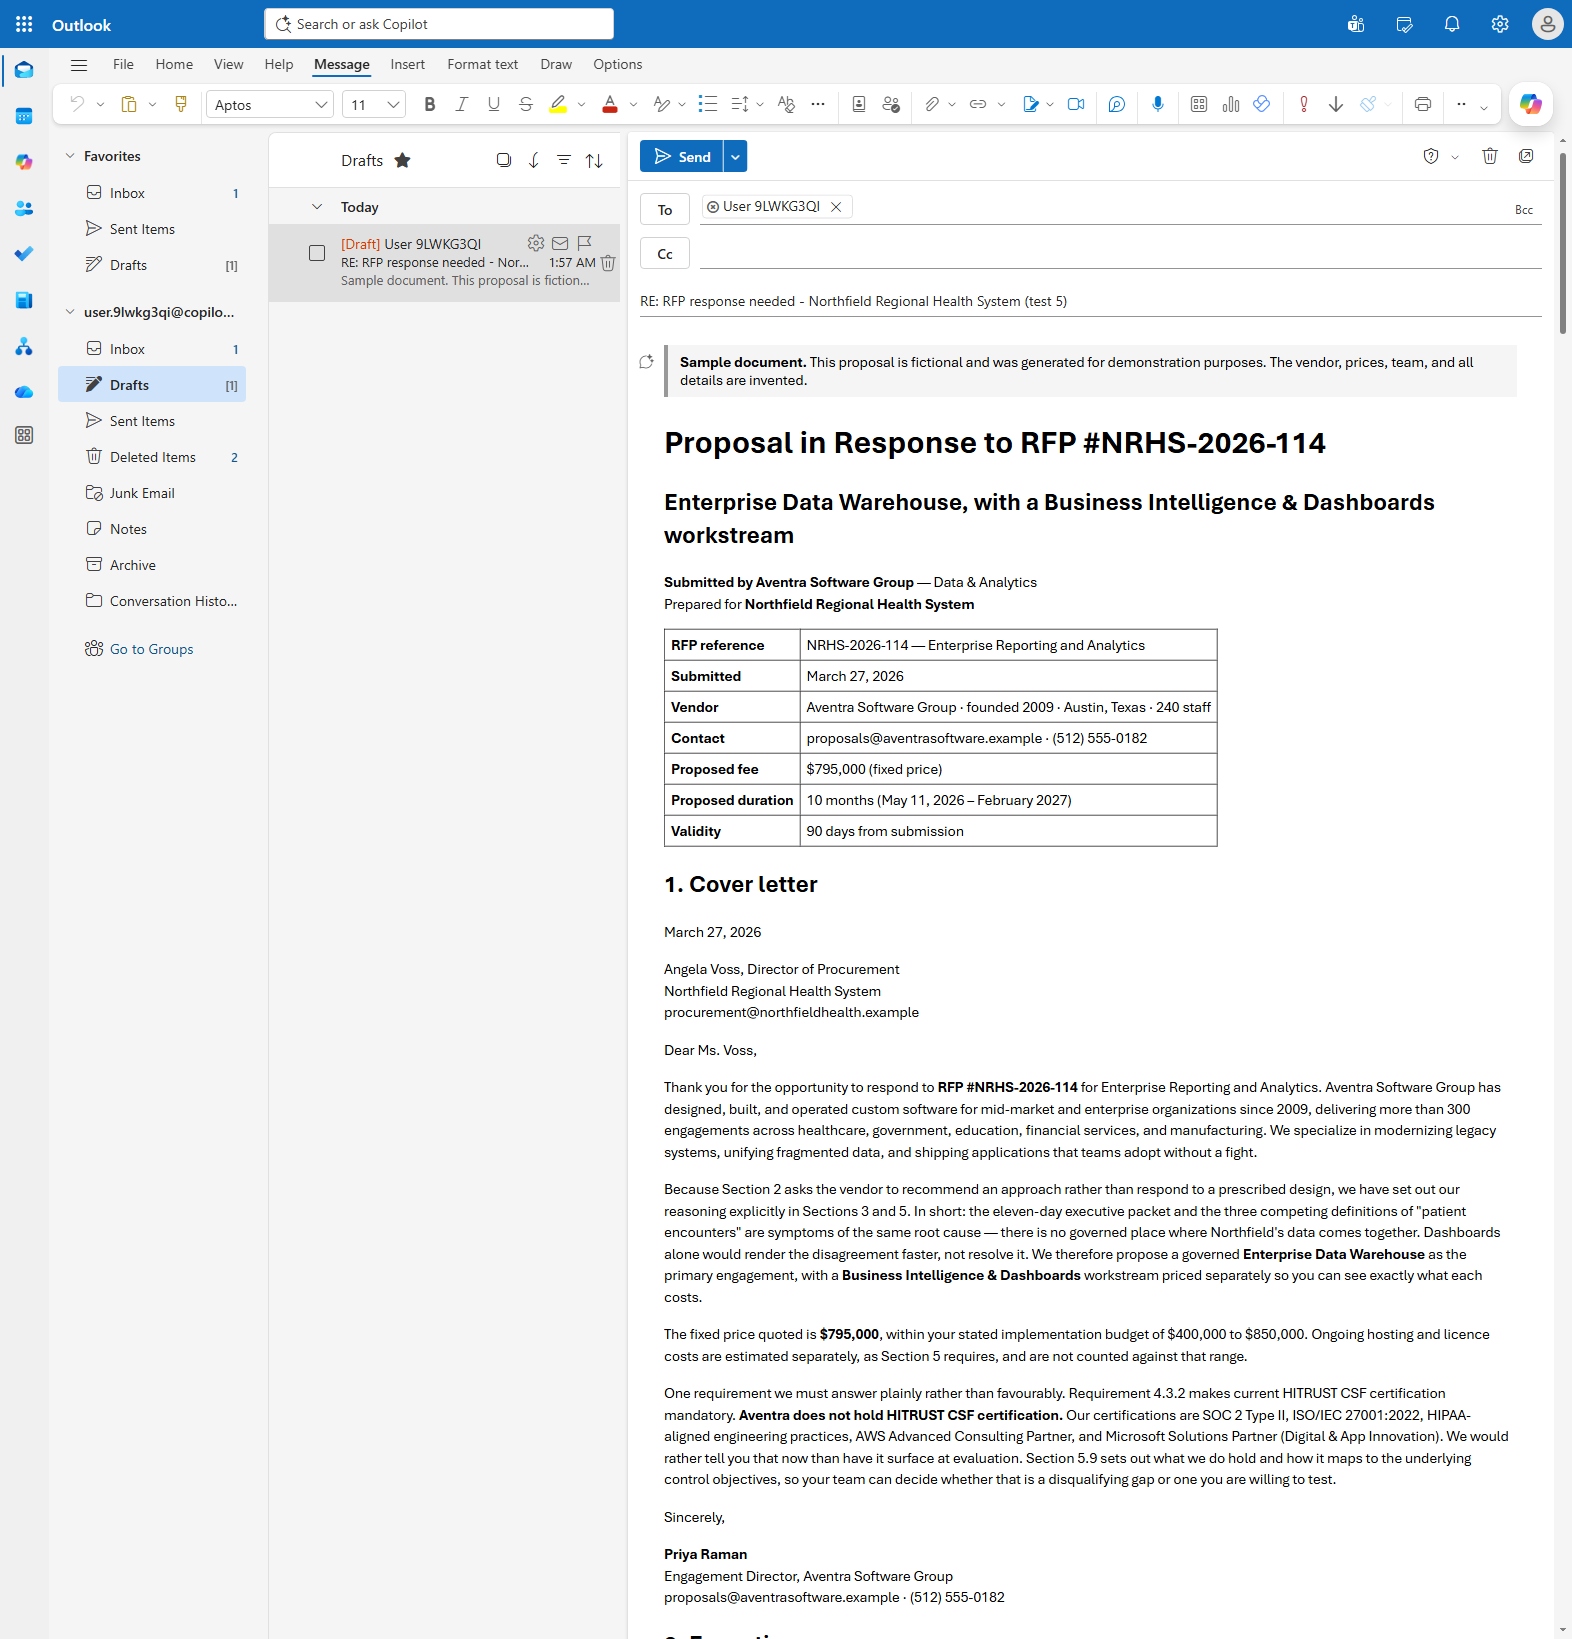The height and width of the screenshot is (1639, 1572).
Task: Open the notifications bell
Action: coord(1452,24)
